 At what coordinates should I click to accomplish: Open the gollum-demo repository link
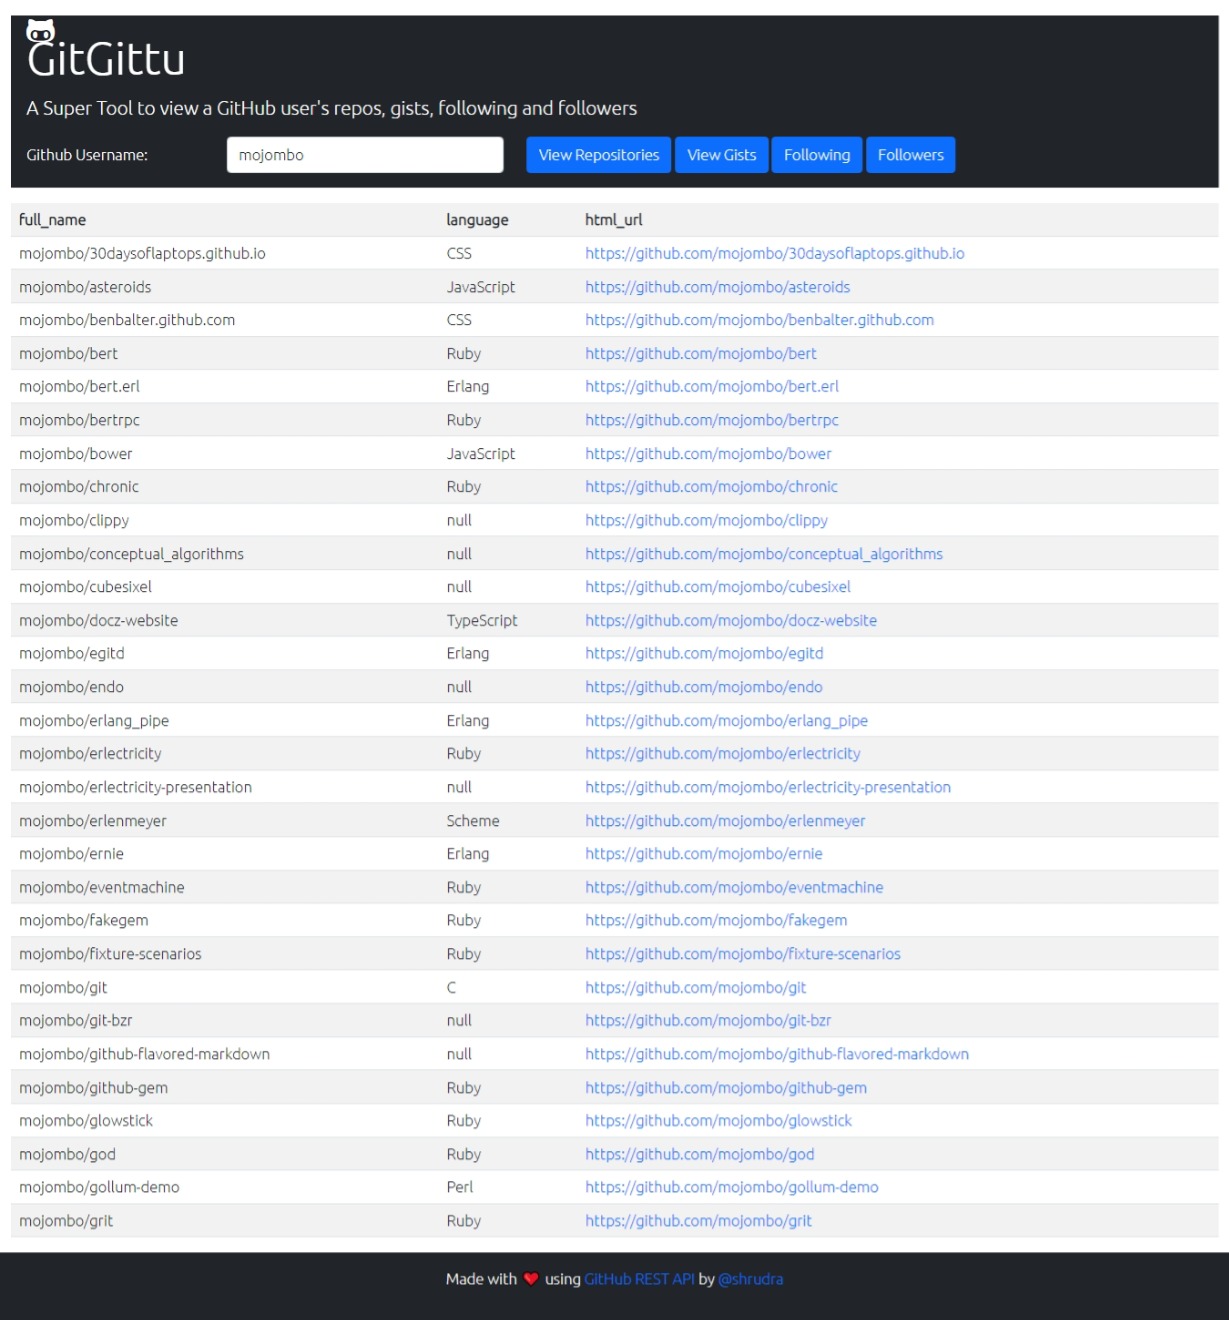732,1188
